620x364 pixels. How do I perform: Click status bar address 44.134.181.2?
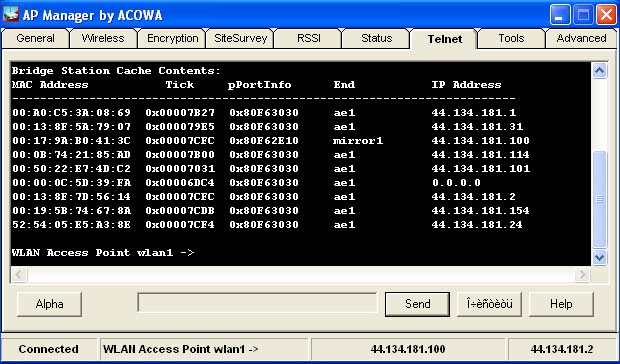pyautogui.click(x=561, y=349)
